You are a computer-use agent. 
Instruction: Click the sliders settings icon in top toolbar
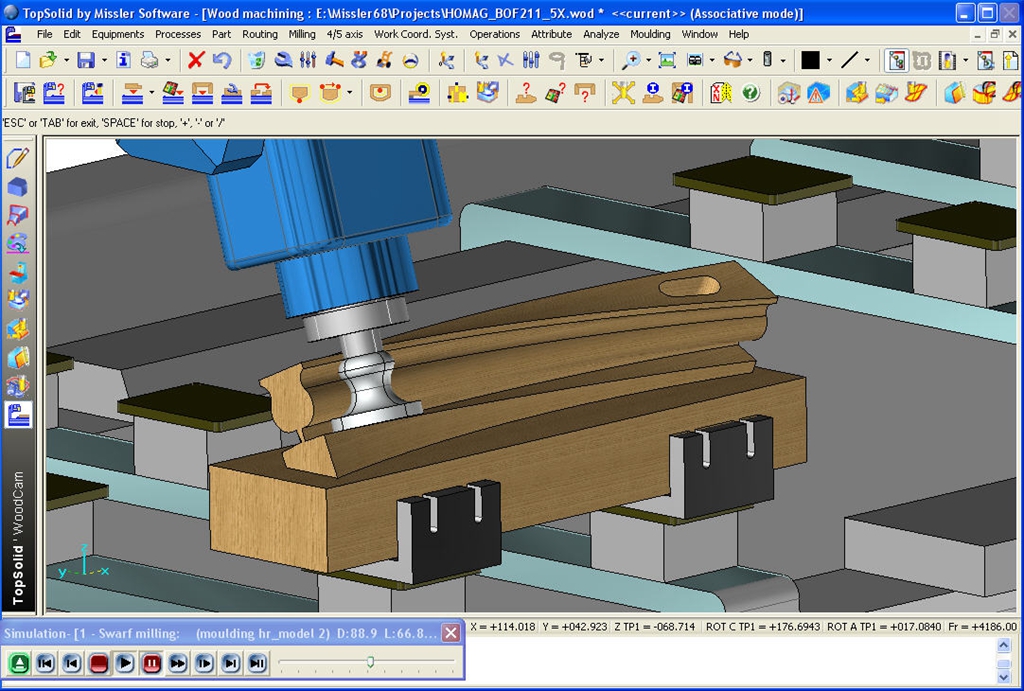(x=308, y=61)
